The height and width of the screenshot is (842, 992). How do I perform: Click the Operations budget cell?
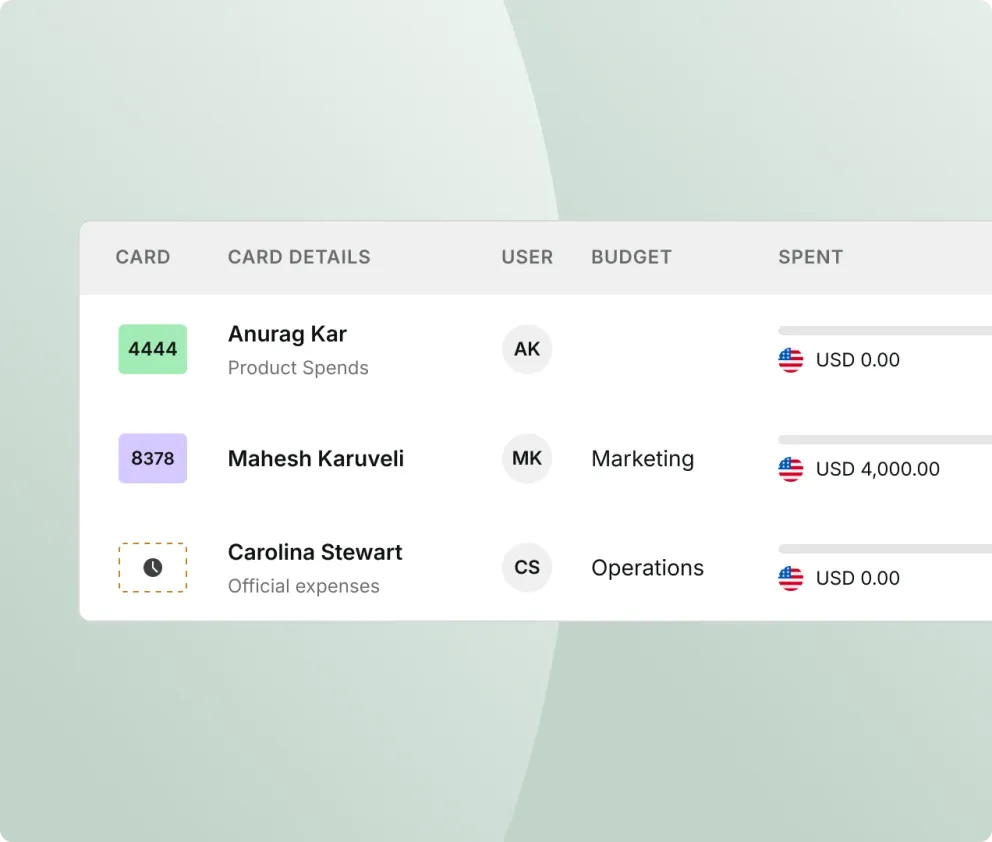click(647, 568)
